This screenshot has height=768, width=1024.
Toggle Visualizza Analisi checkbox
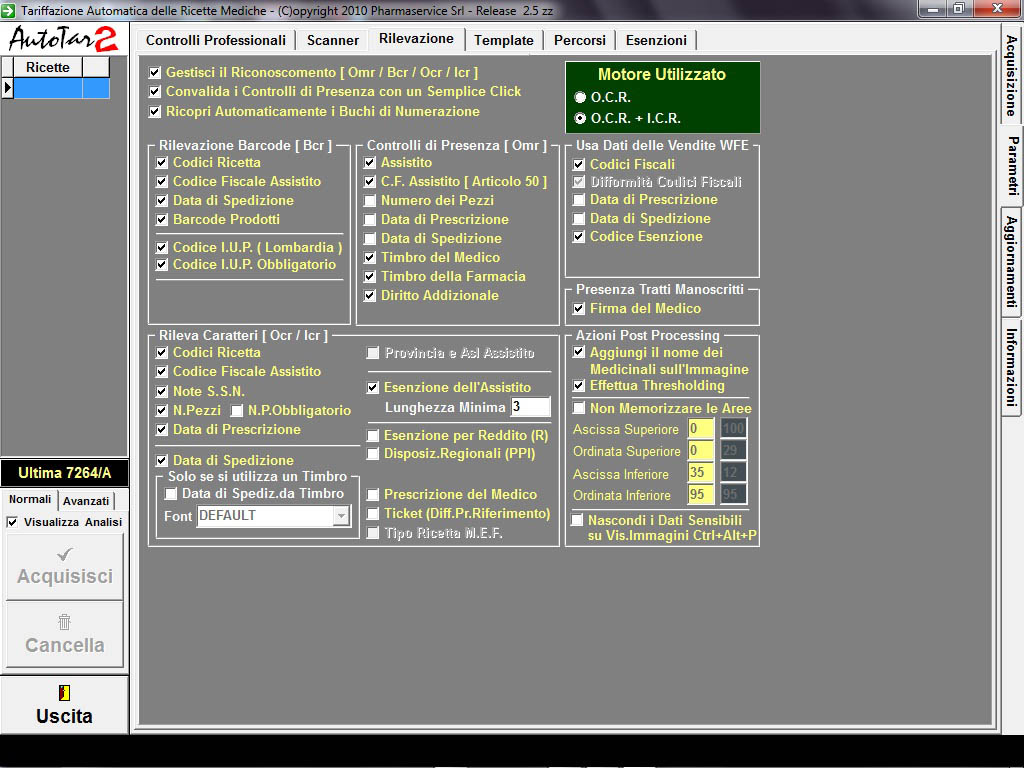tap(12, 522)
